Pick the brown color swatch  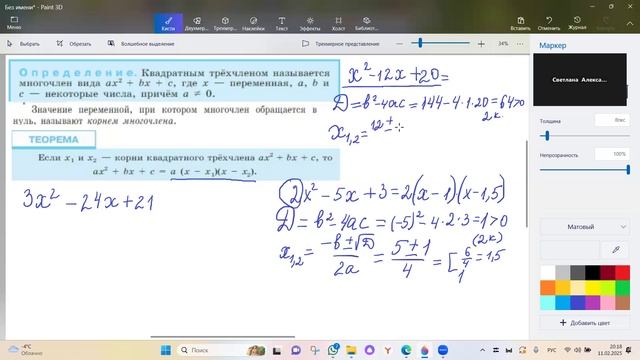(622, 302)
